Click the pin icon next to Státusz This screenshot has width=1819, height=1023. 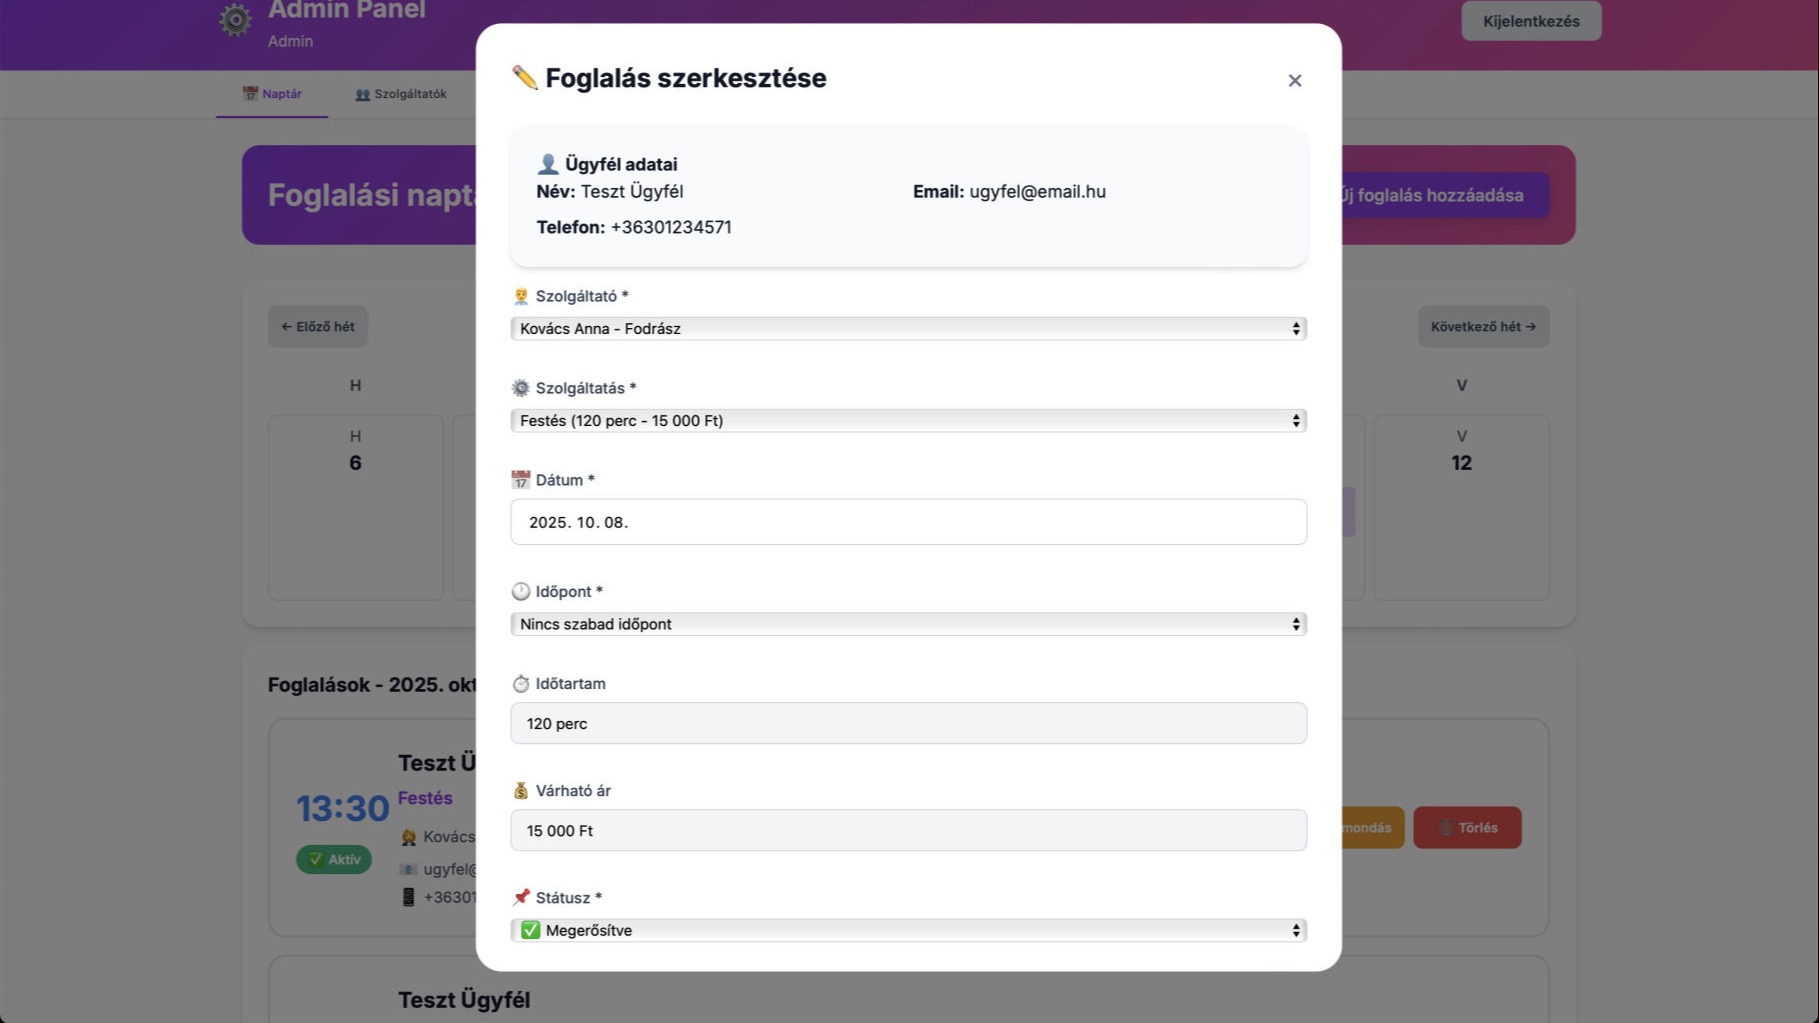520,897
